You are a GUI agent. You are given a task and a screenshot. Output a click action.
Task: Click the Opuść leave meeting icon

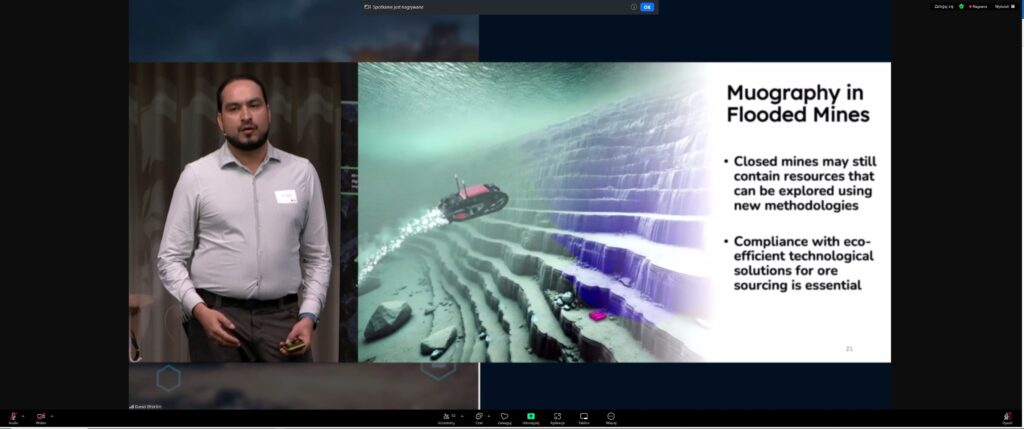[x=1007, y=417]
